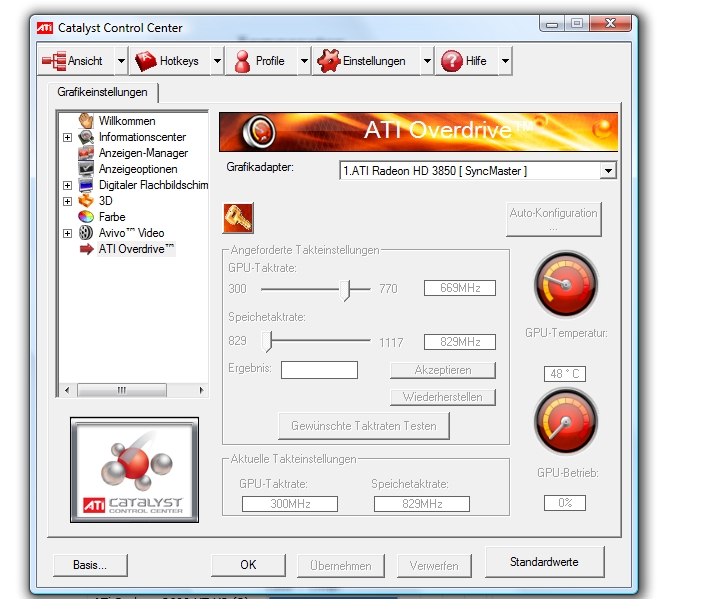The height and width of the screenshot is (599, 702).
Task: Open the Basis... view button
Action: tap(90, 565)
